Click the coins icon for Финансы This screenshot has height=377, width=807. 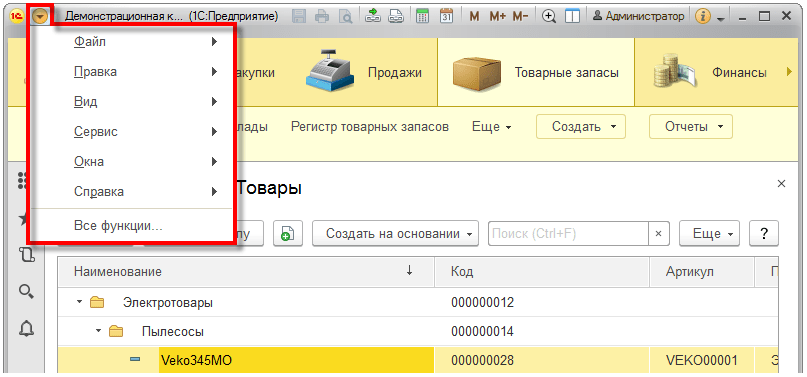point(675,71)
